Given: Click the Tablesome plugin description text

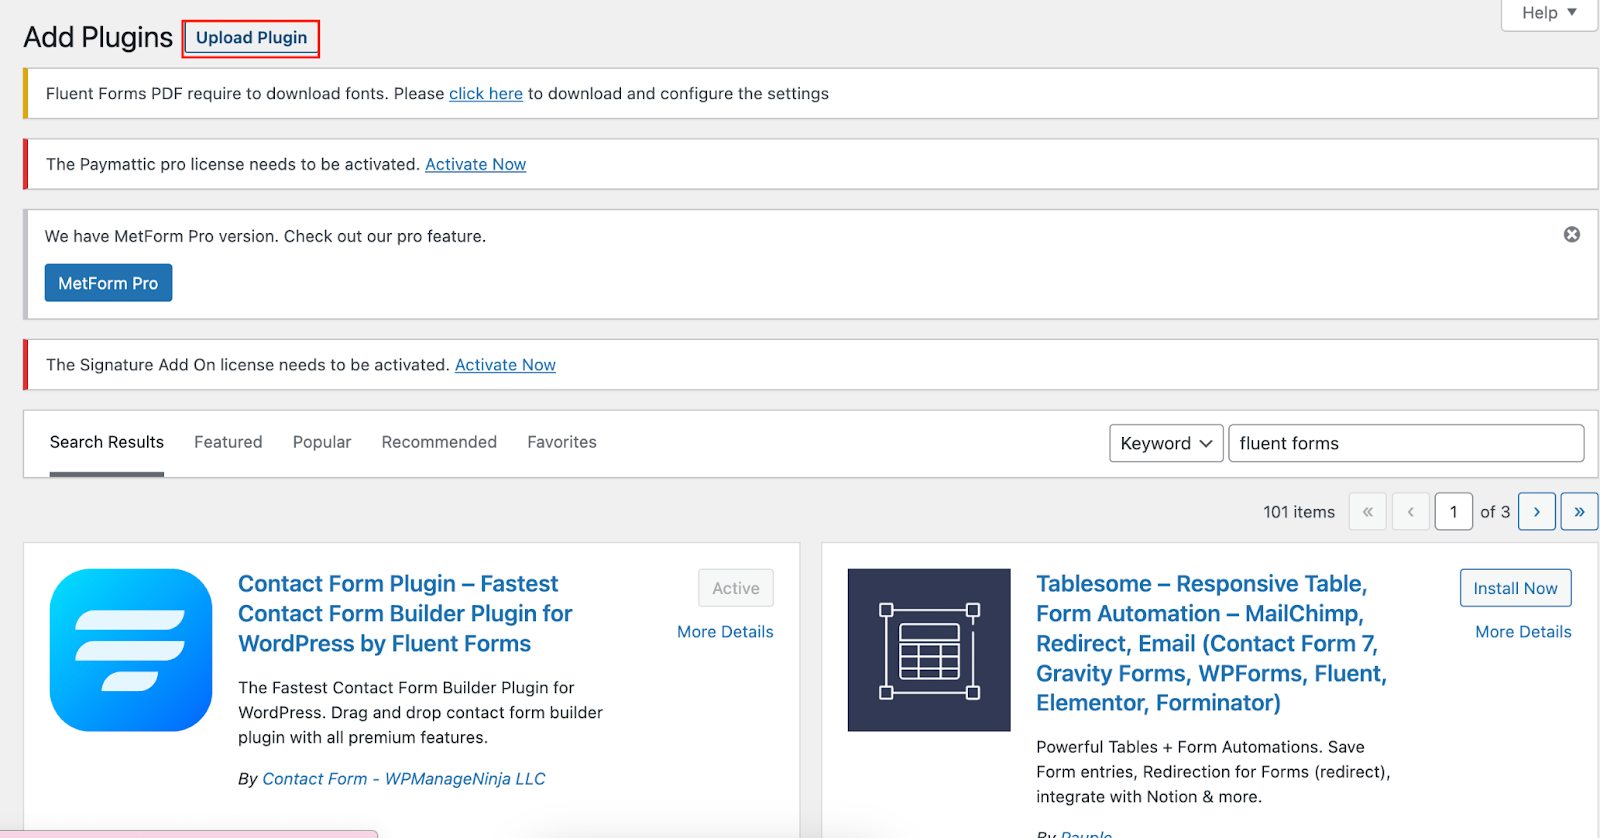Looking at the screenshot, I should (x=1213, y=772).
